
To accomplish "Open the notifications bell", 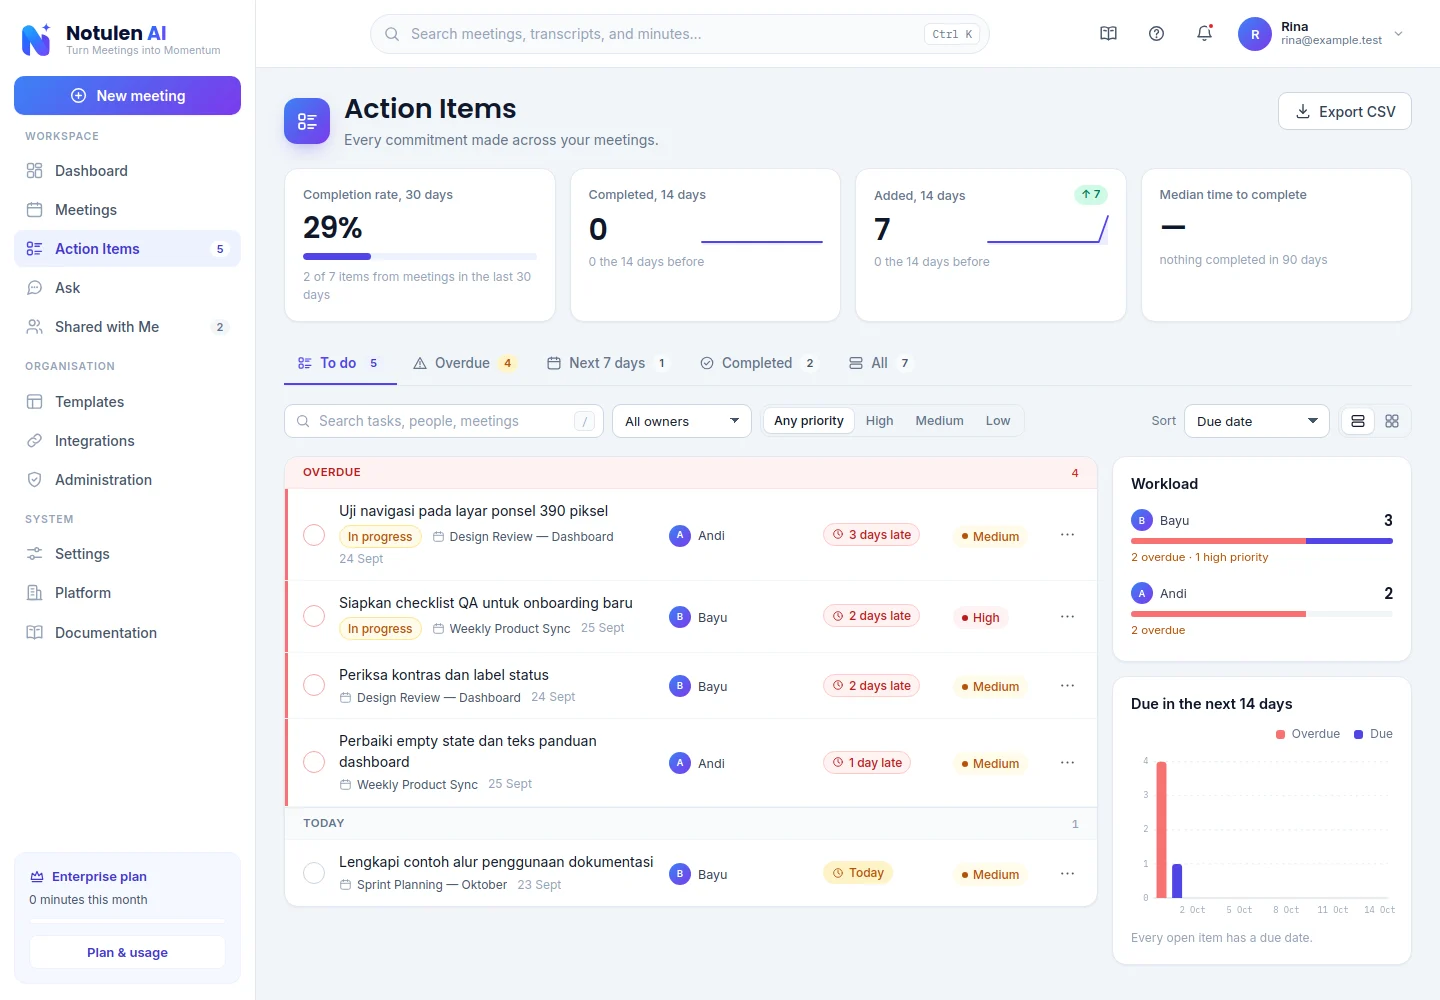I will pos(1205,34).
